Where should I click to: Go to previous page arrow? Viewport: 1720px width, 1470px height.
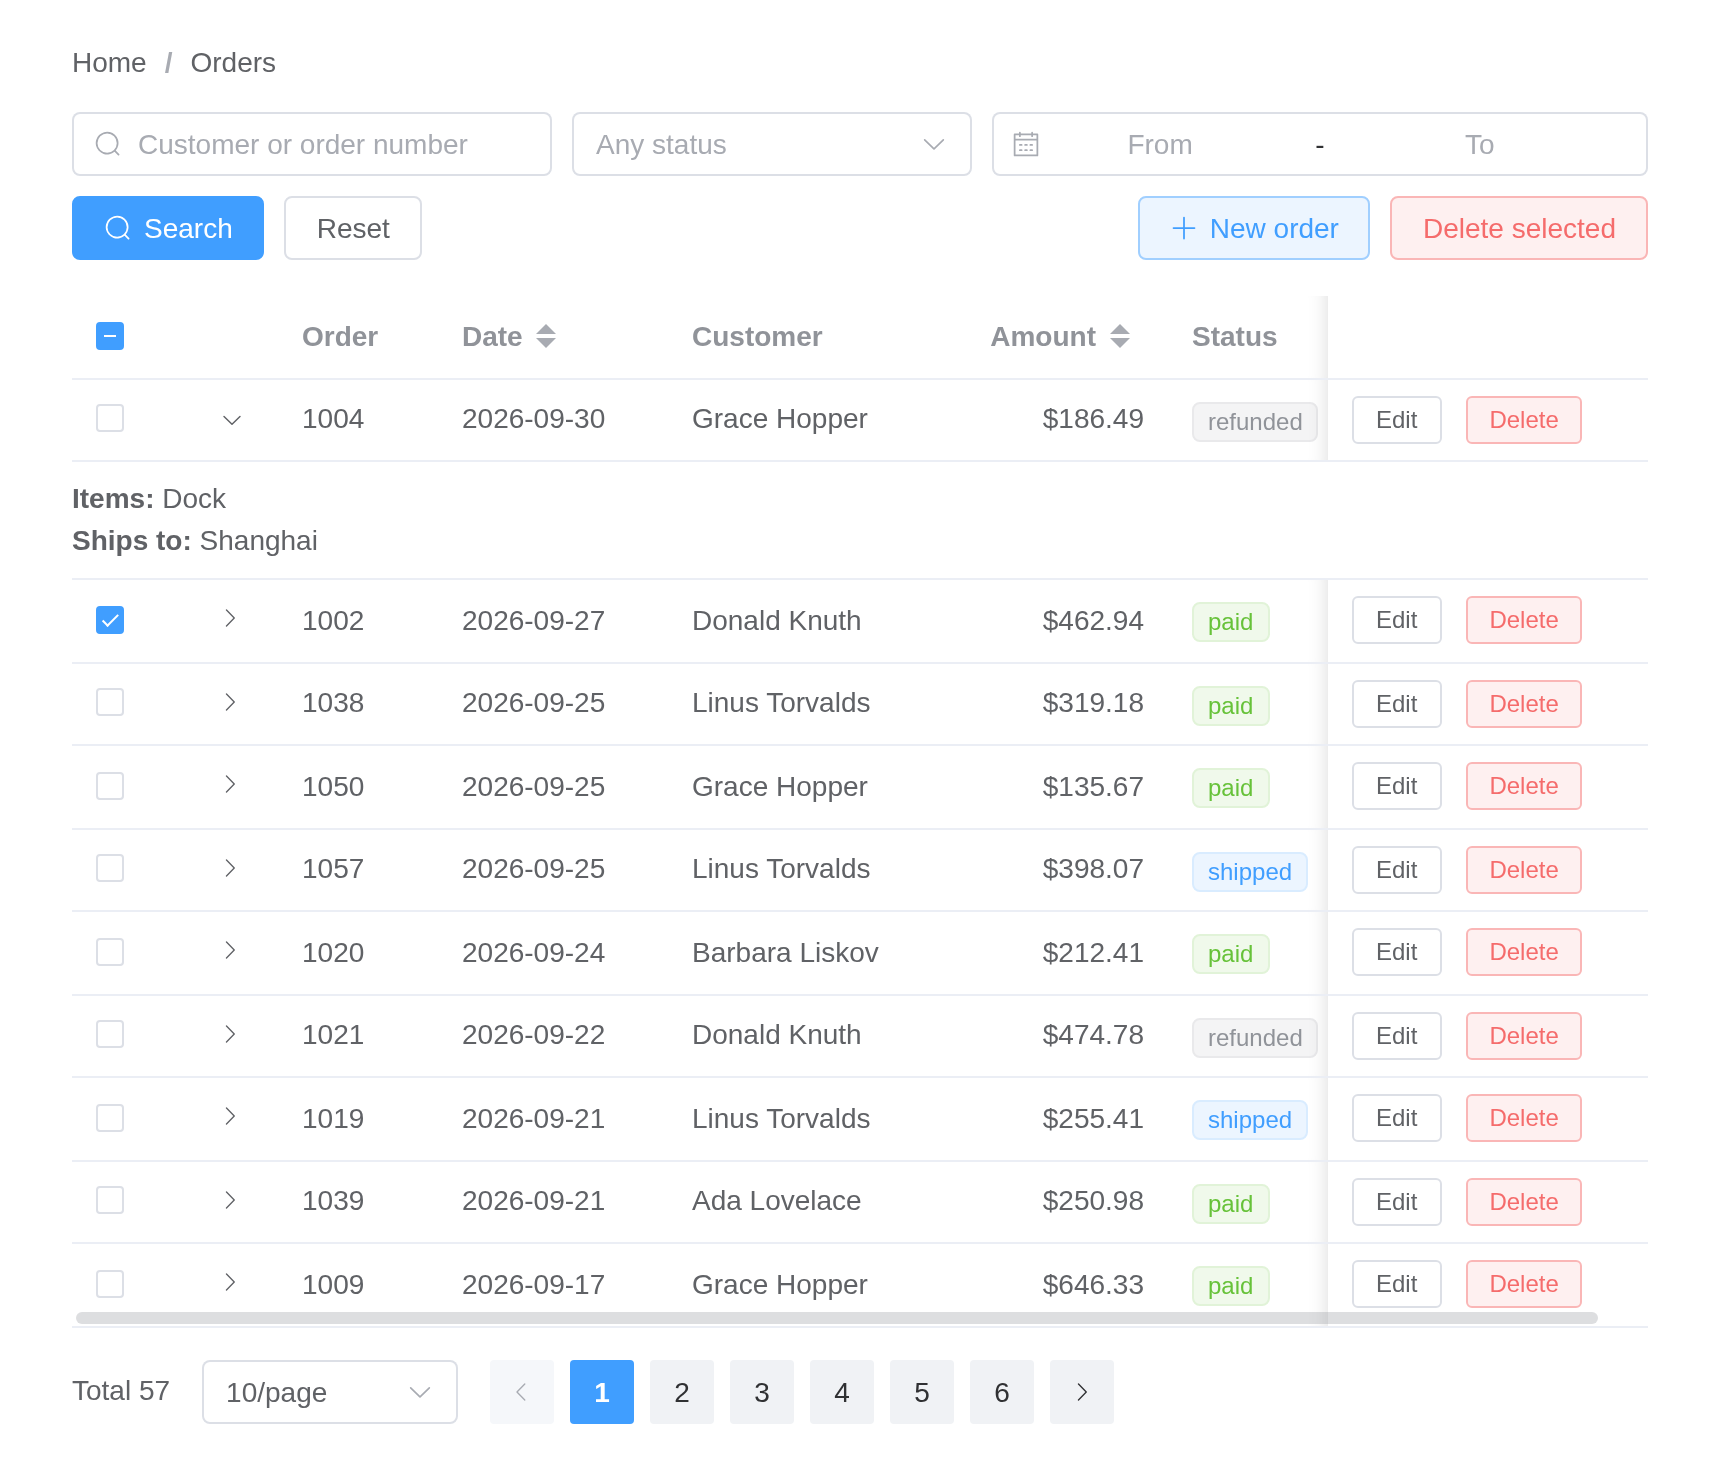[522, 1392]
